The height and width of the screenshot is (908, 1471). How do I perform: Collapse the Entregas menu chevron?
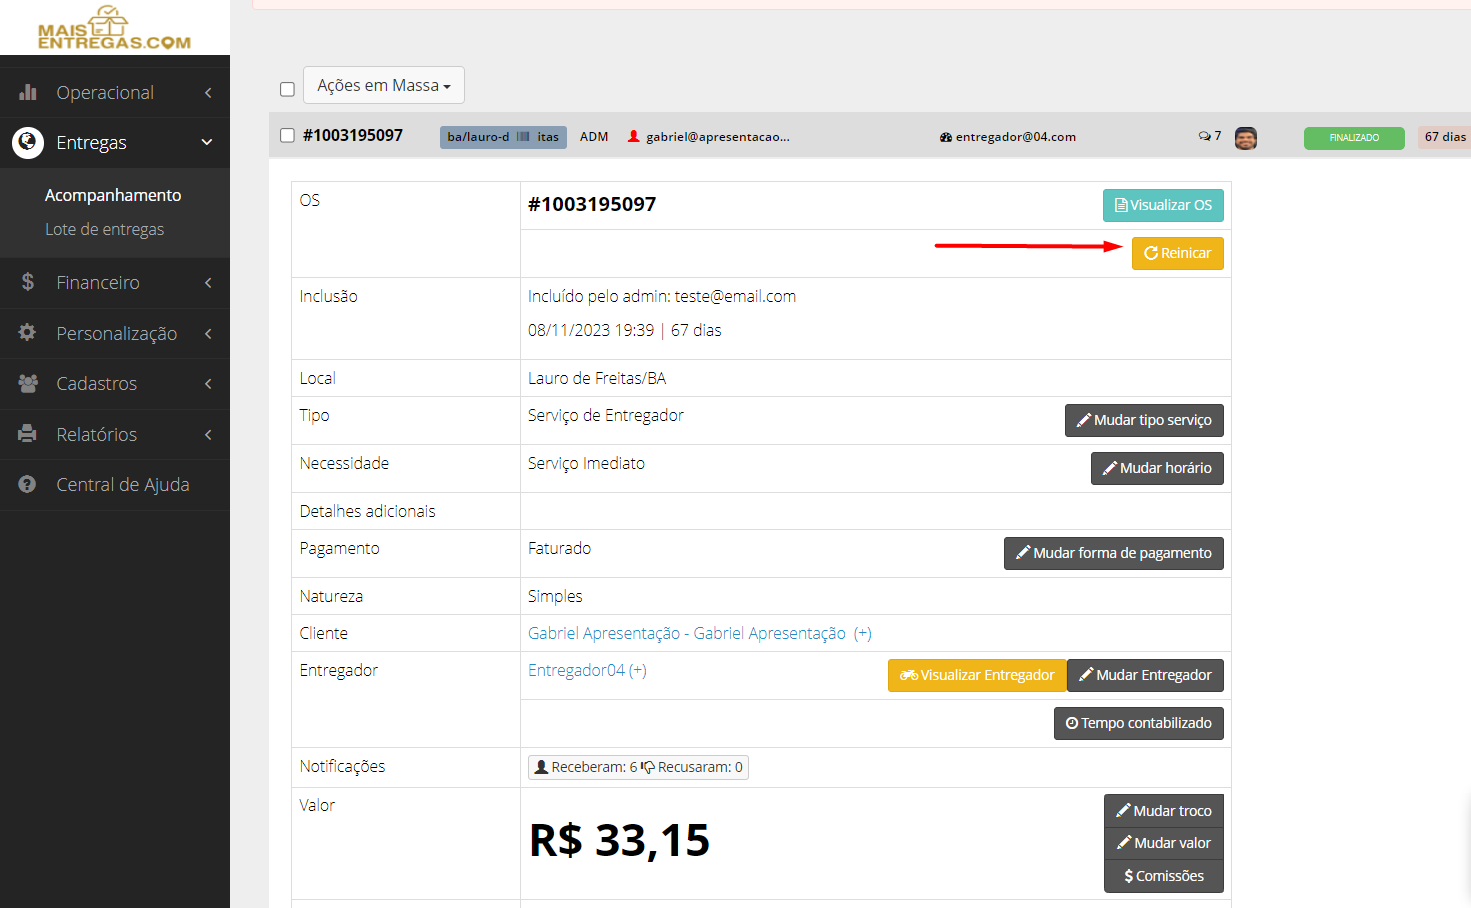[207, 142]
